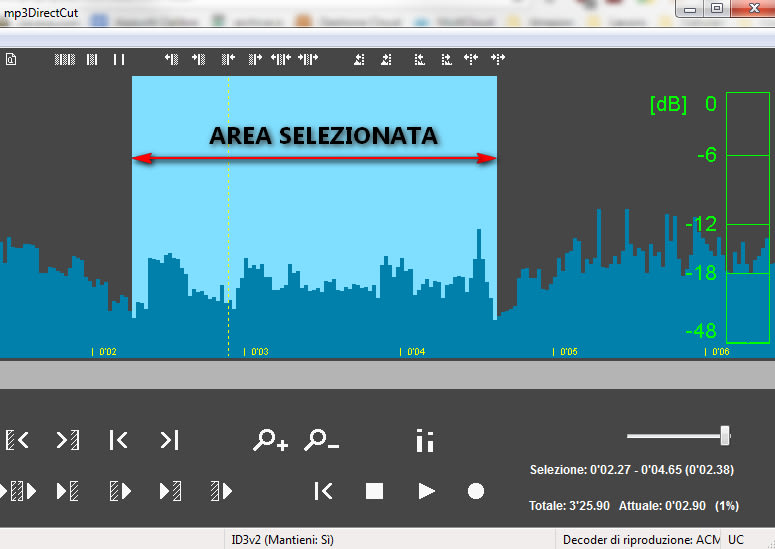Stop playback with the square button
Image resolution: width=775 pixels, height=549 pixels.
pyautogui.click(x=374, y=491)
